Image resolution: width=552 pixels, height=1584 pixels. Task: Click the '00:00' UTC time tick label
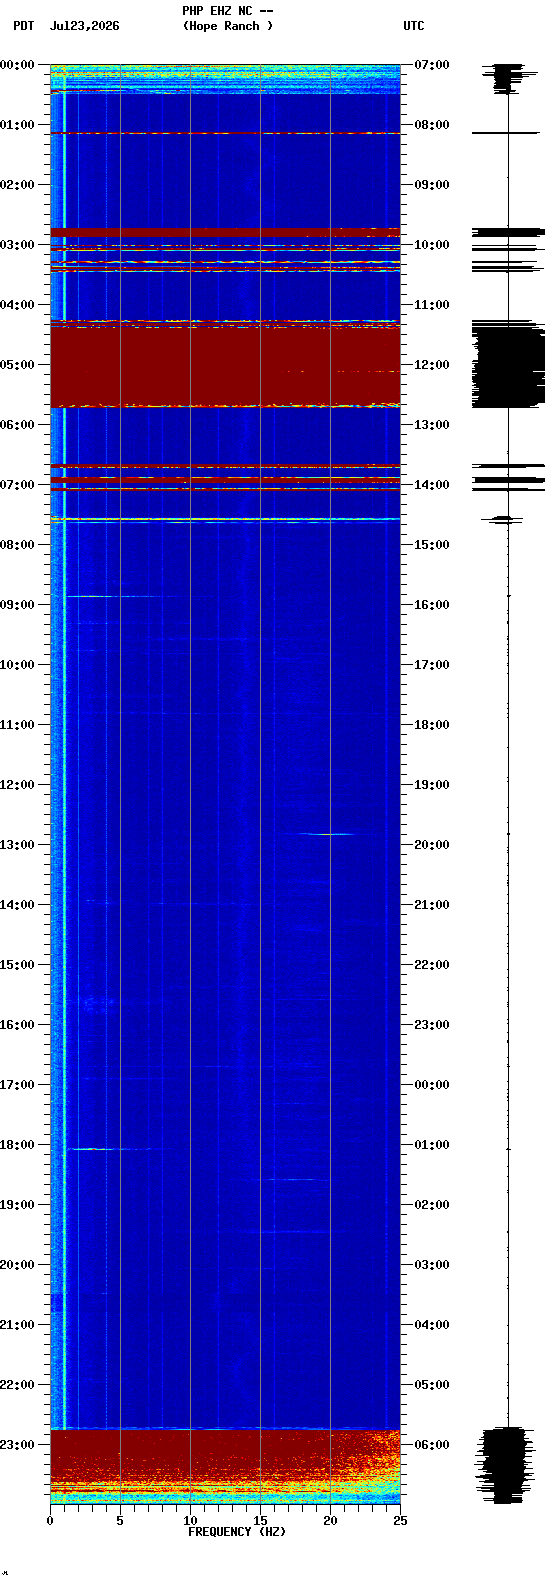tap(431, 1085)
